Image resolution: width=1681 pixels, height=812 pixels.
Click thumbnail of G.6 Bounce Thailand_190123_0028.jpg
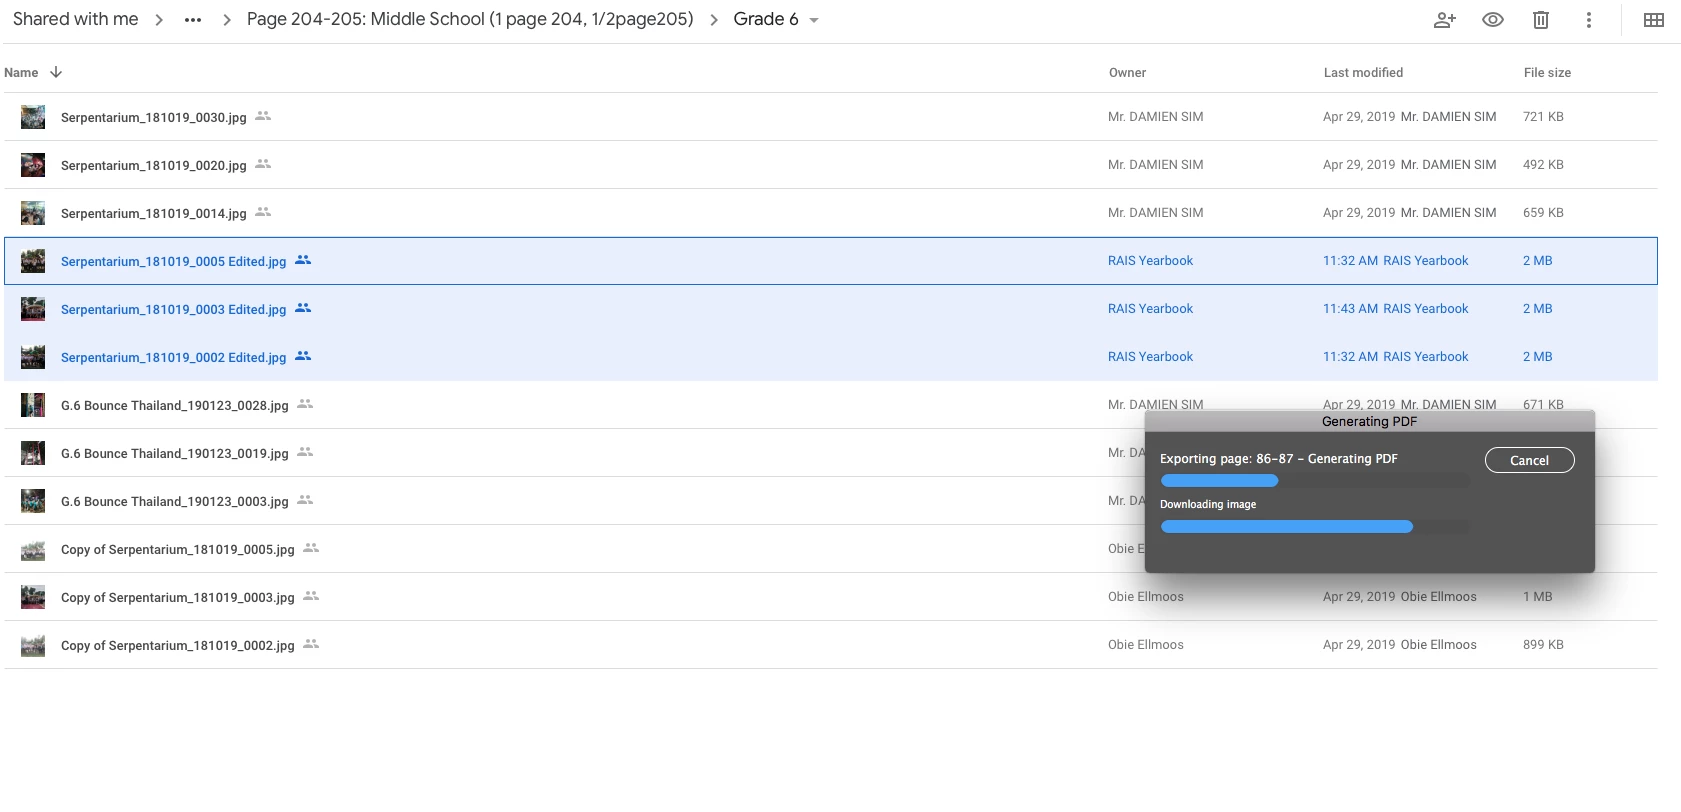coord(33,405)
